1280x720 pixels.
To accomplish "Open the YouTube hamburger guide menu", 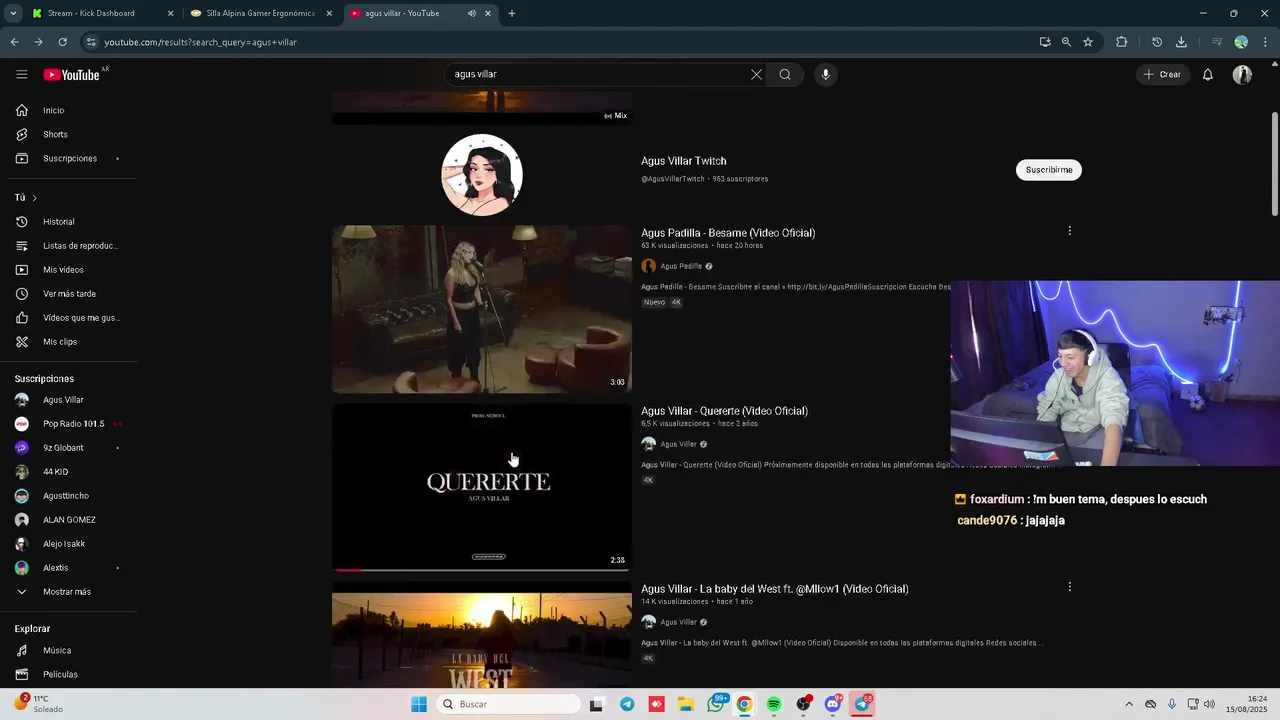I will [x=22, y=74].
